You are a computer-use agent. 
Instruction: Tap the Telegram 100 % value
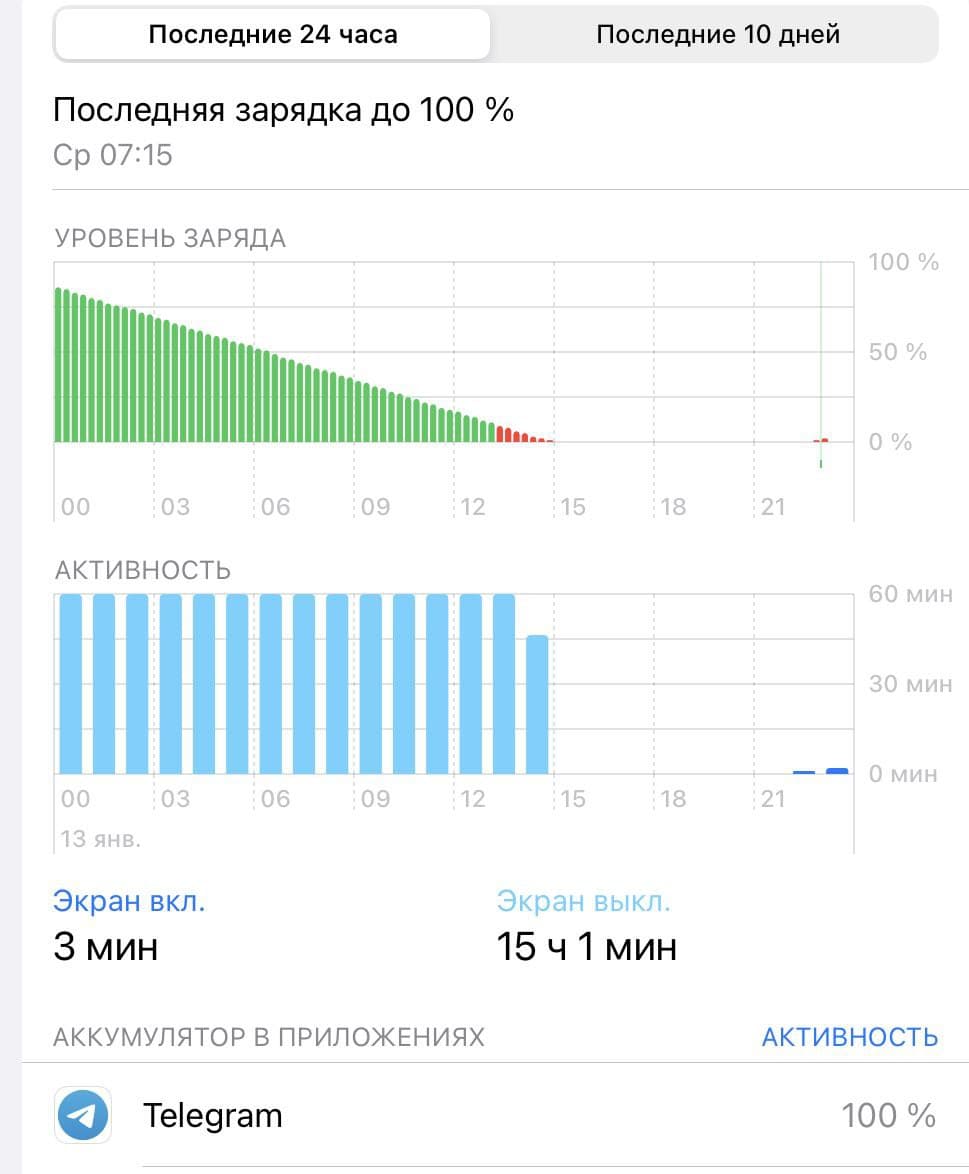[x=888, y=1115]
